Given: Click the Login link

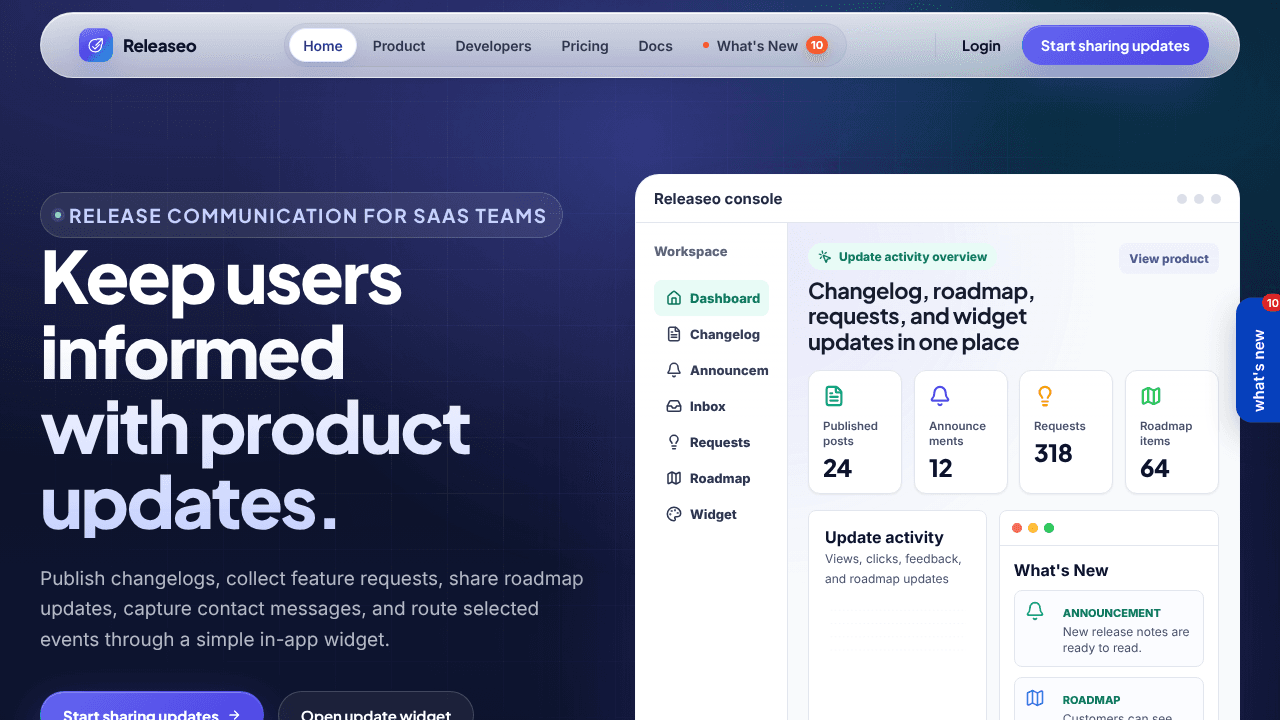Looking at the screenshot, I should click(x=981, y=46).
